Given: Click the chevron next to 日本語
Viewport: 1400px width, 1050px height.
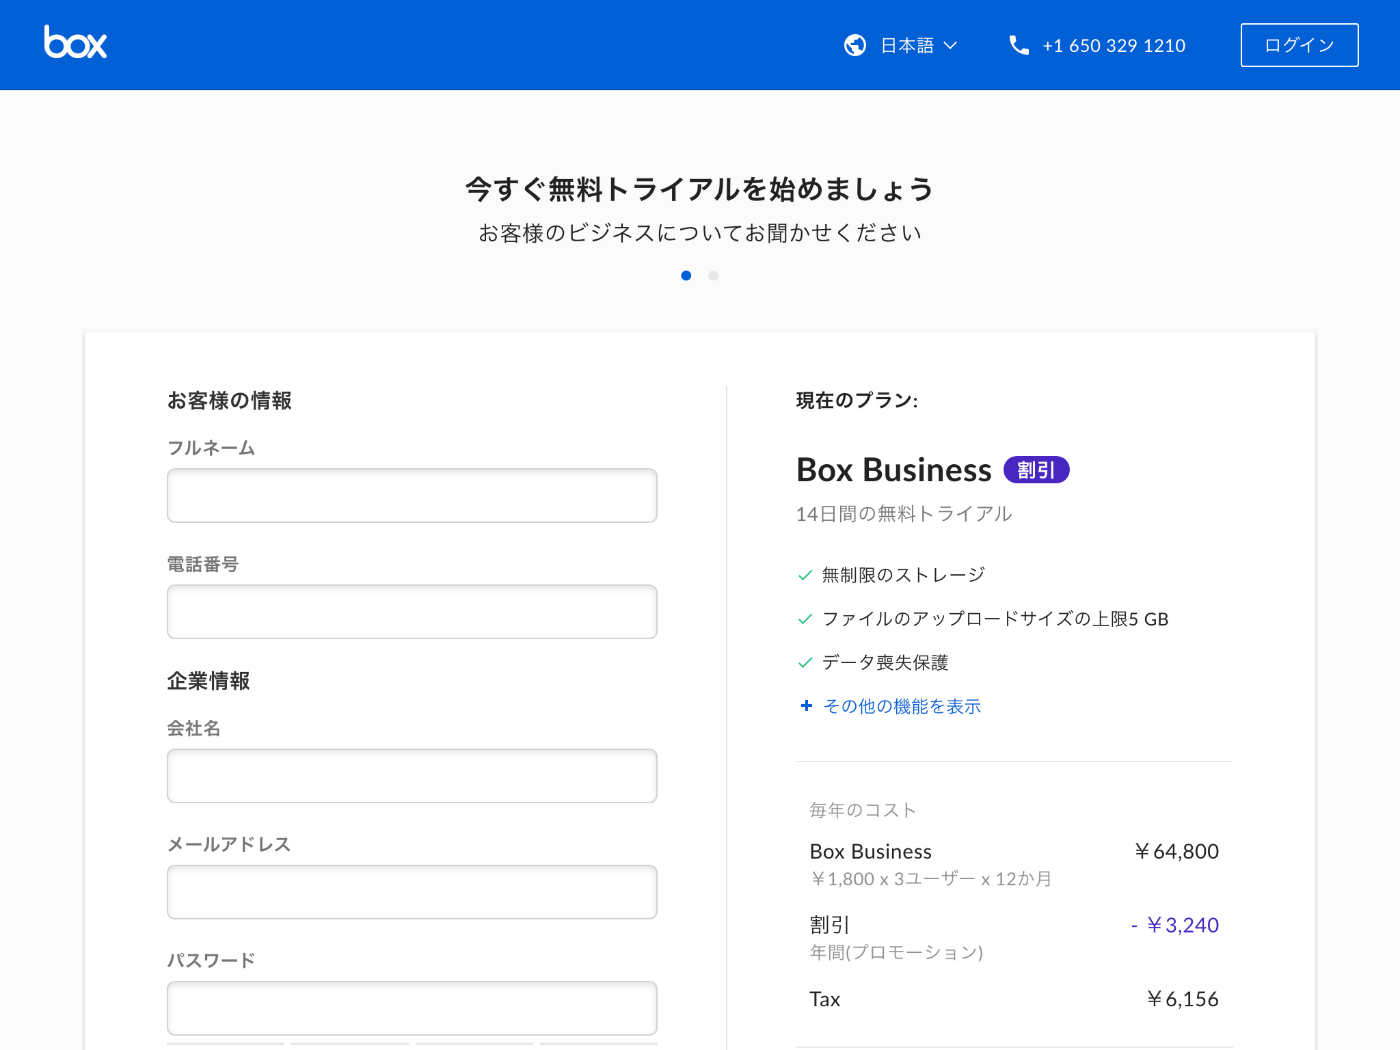Looking at the screenshot, I should 950,45.
